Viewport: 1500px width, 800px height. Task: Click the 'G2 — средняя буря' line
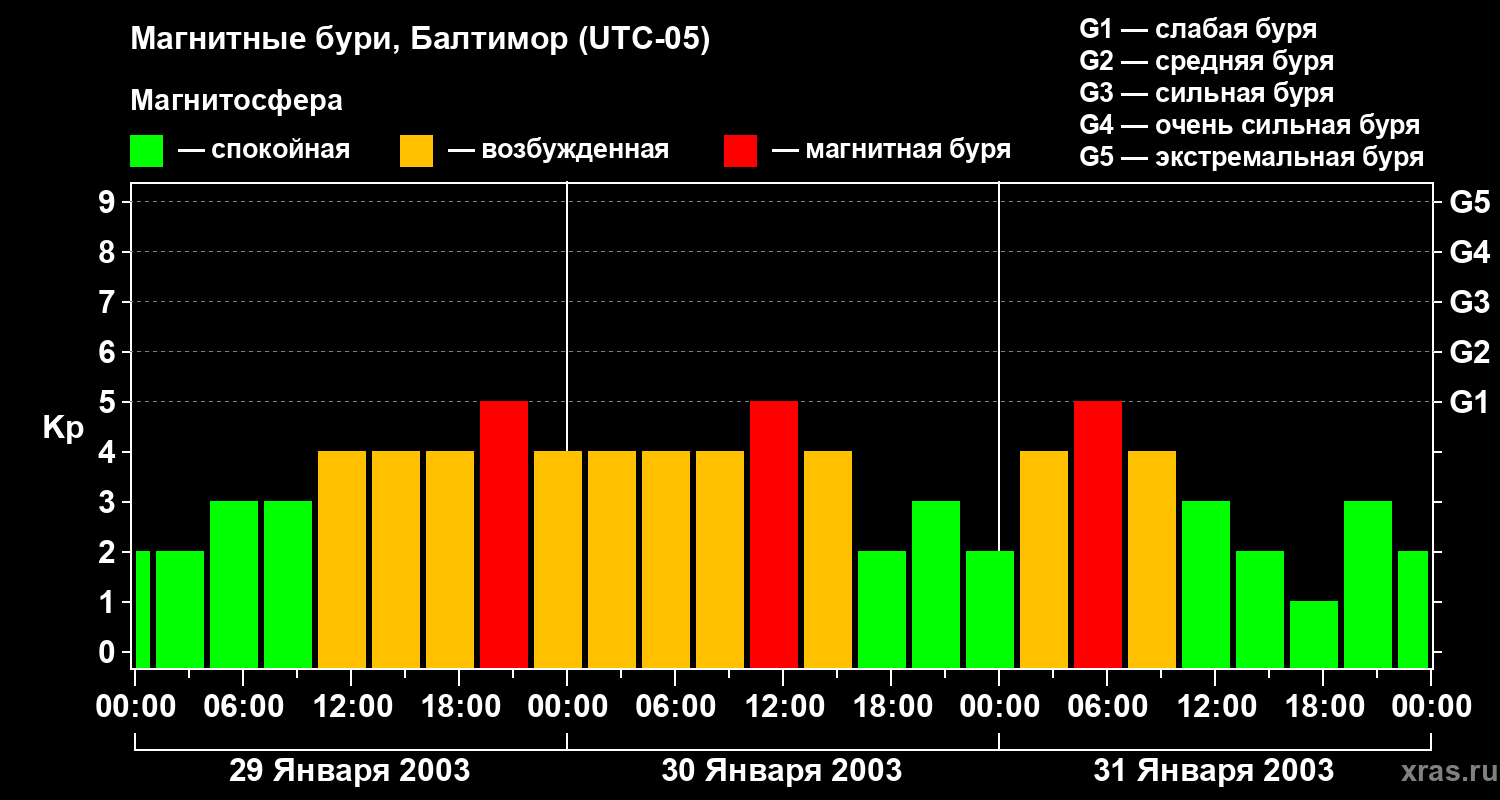1206,60
